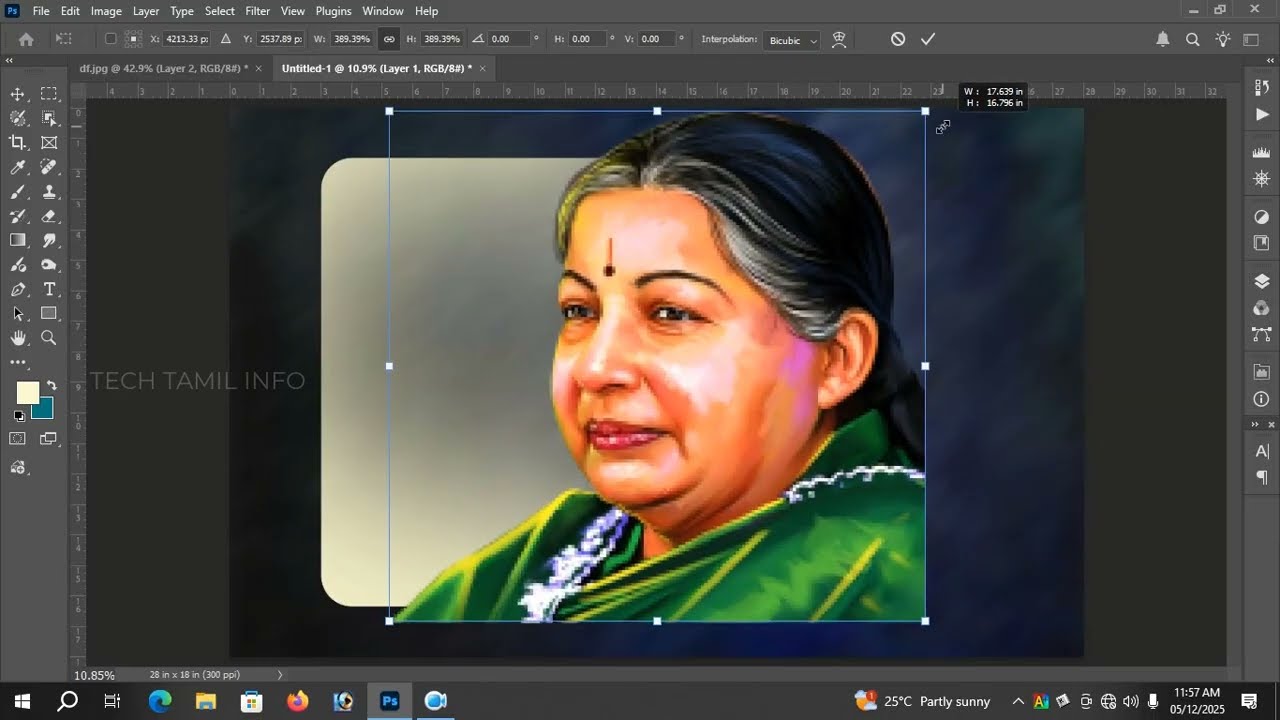Select the Horizontal Type tool

pyautogui.click(x=48, y=289)
